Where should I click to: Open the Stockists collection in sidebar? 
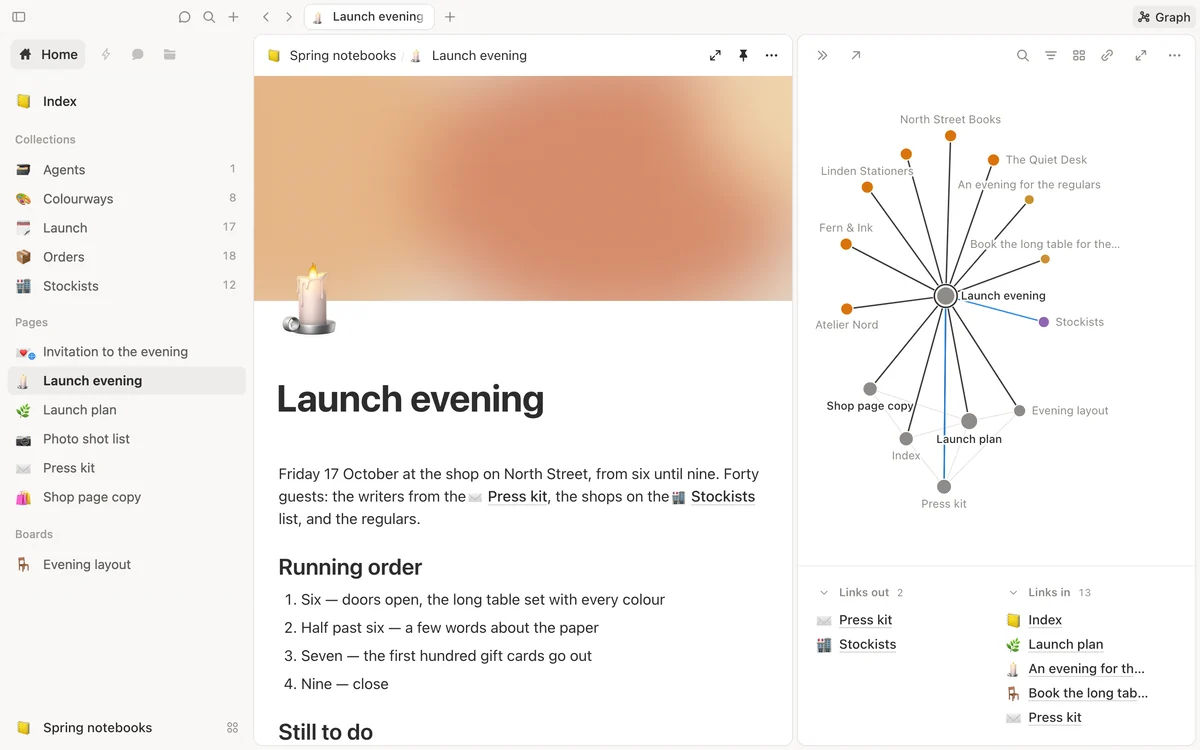click(x=127, y=286)
